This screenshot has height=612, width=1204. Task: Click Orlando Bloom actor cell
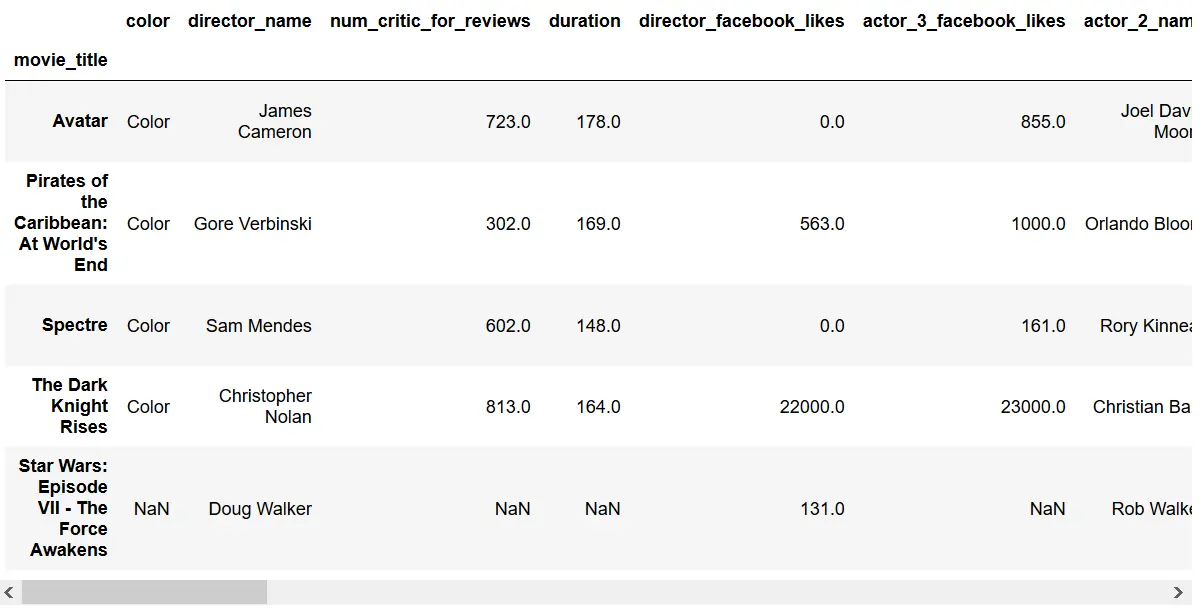pos(1138,224)
